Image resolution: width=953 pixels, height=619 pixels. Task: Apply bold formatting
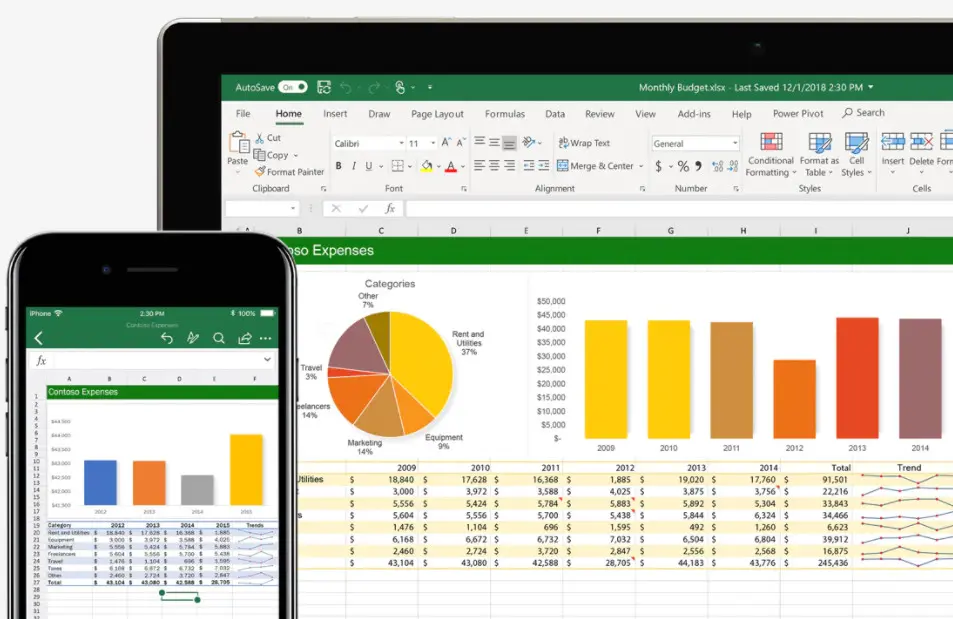click(338, 166)
